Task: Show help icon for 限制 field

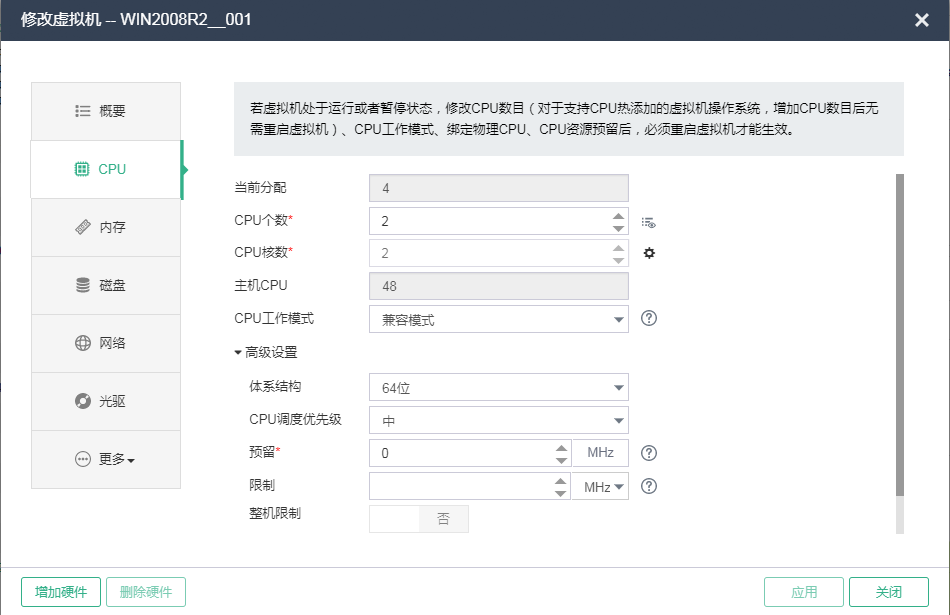Action: tap(649, 486)
